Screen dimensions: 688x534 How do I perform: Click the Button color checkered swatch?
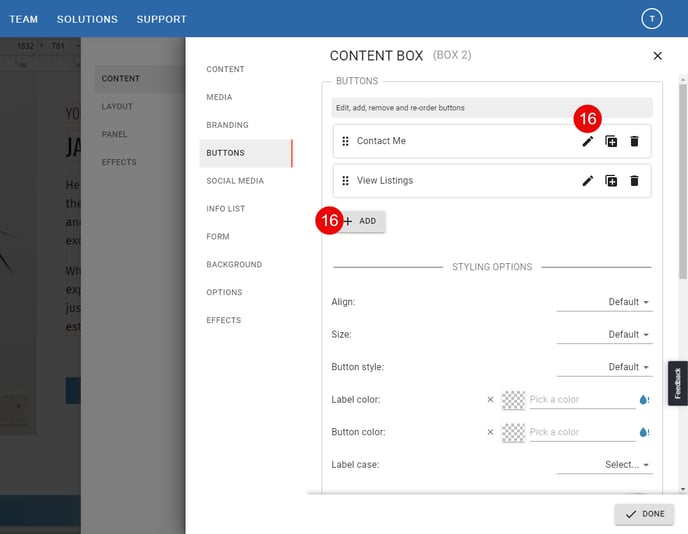[513, 432]
